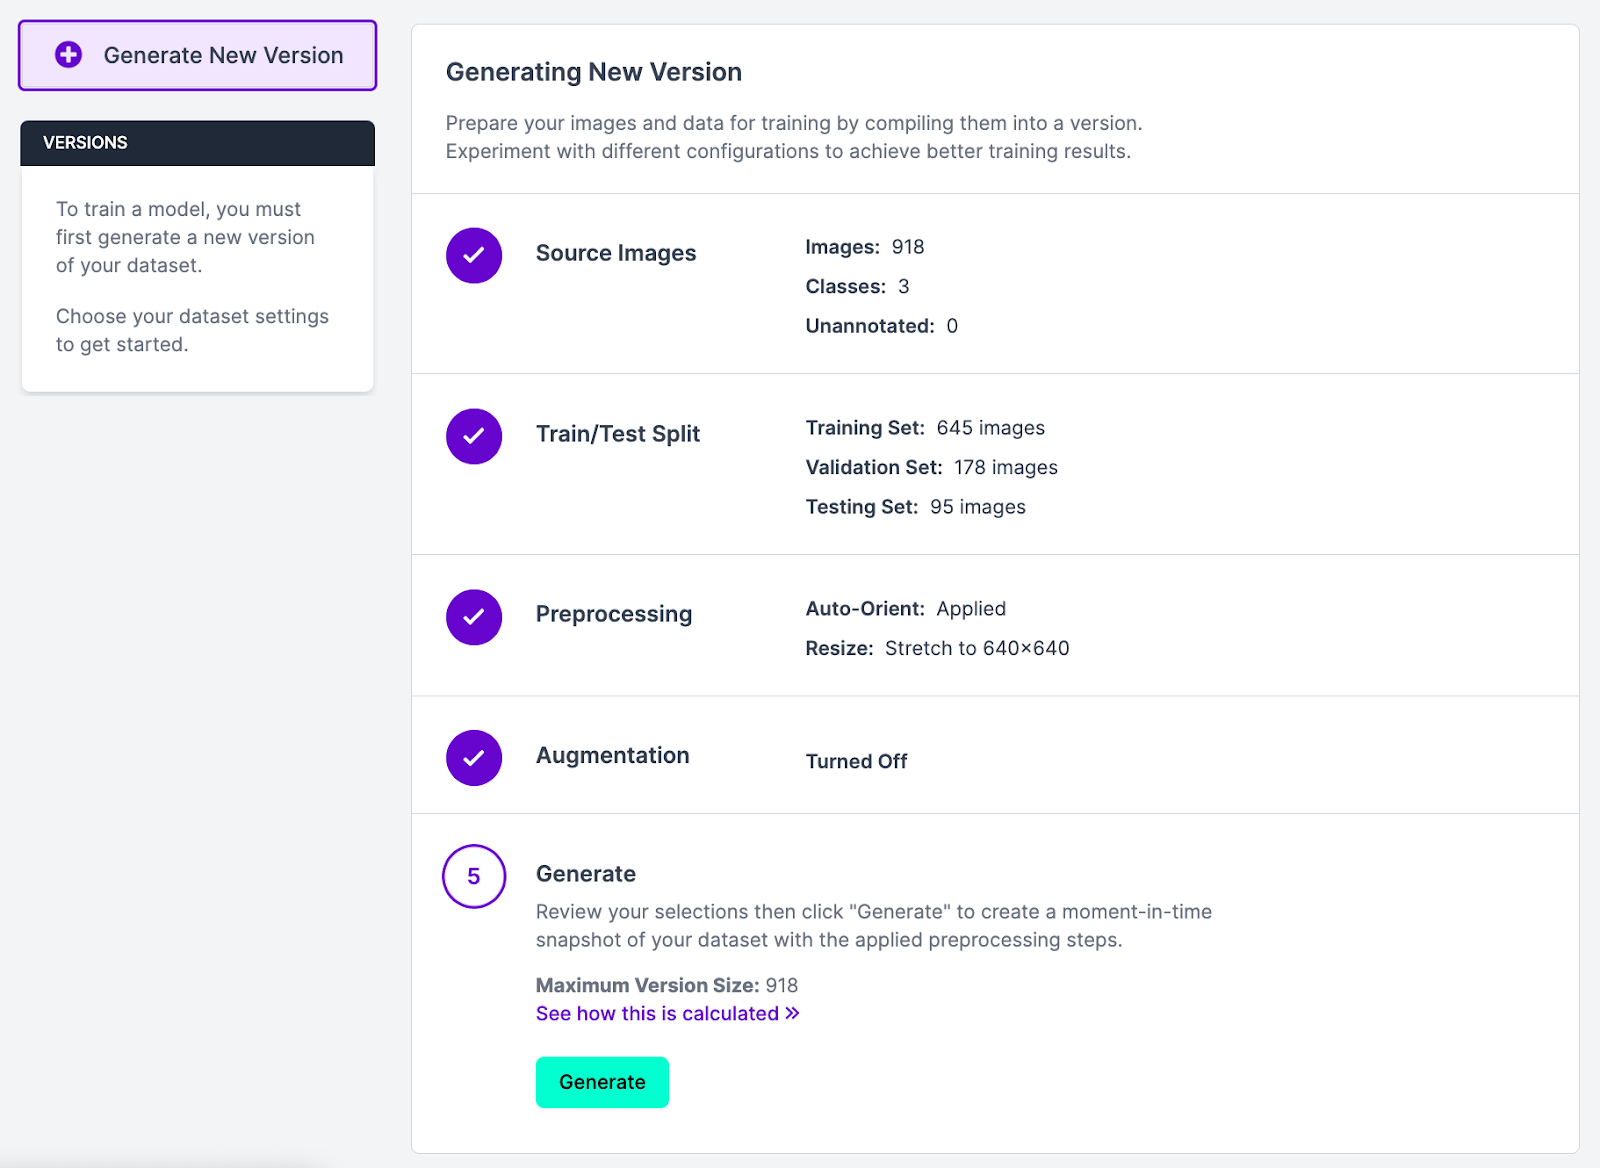Open 'See how this is calculated' link
Image resolution: width=1600 pixels, height=1168 pixels.
click(657, 1013)
